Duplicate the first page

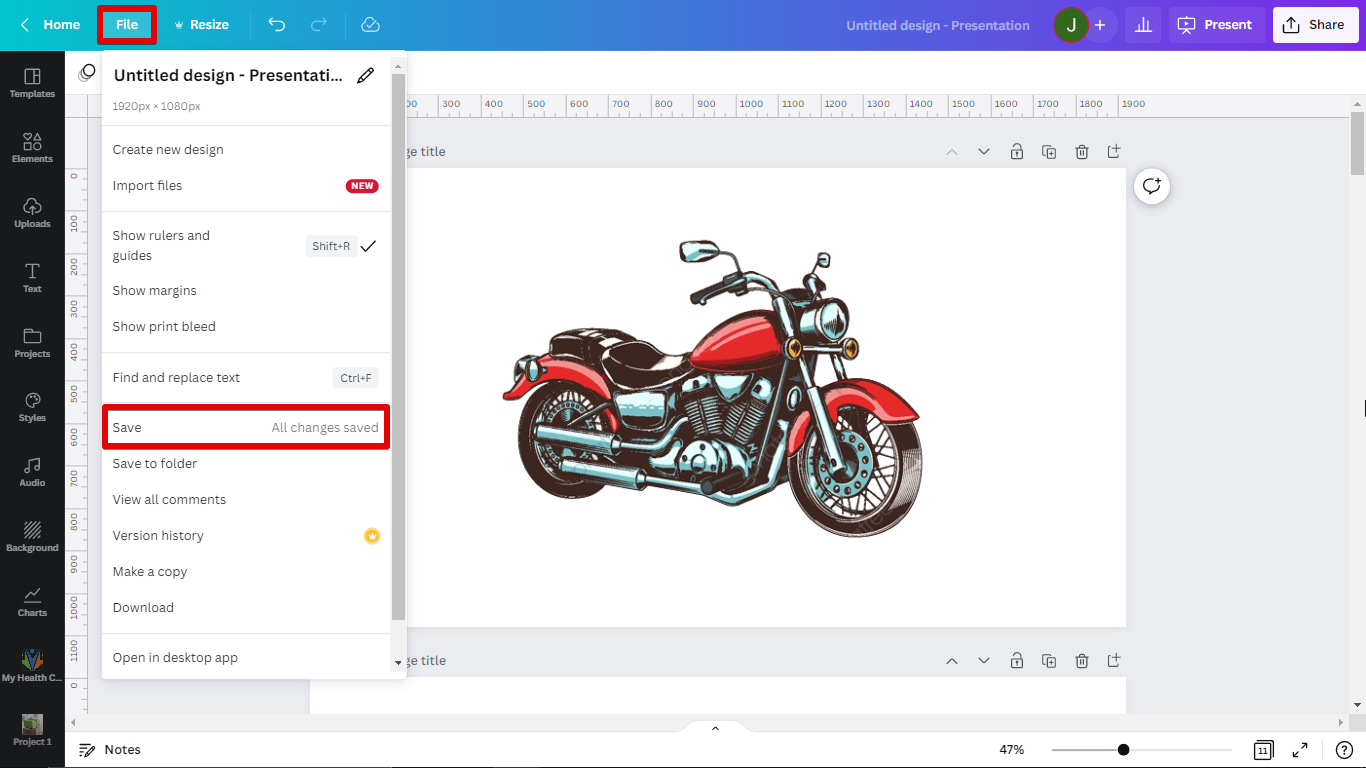1049,152
